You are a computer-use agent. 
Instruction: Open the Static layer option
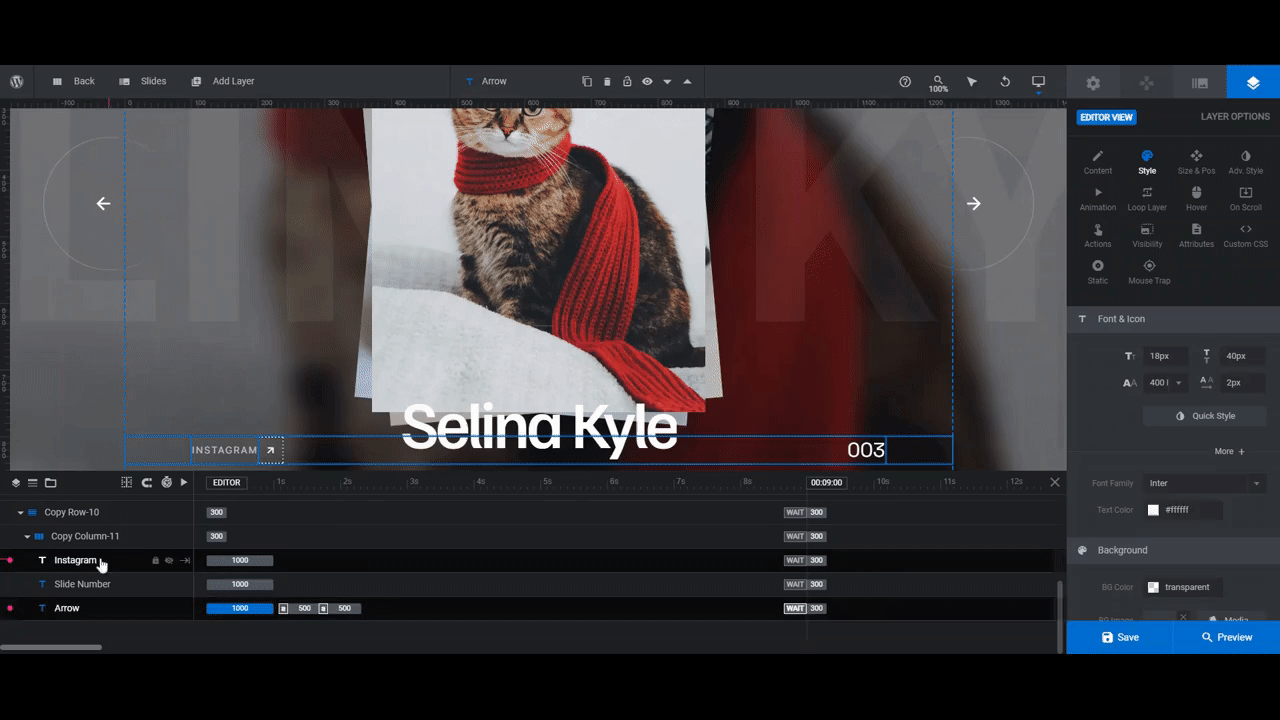[x=1098, y=272]
